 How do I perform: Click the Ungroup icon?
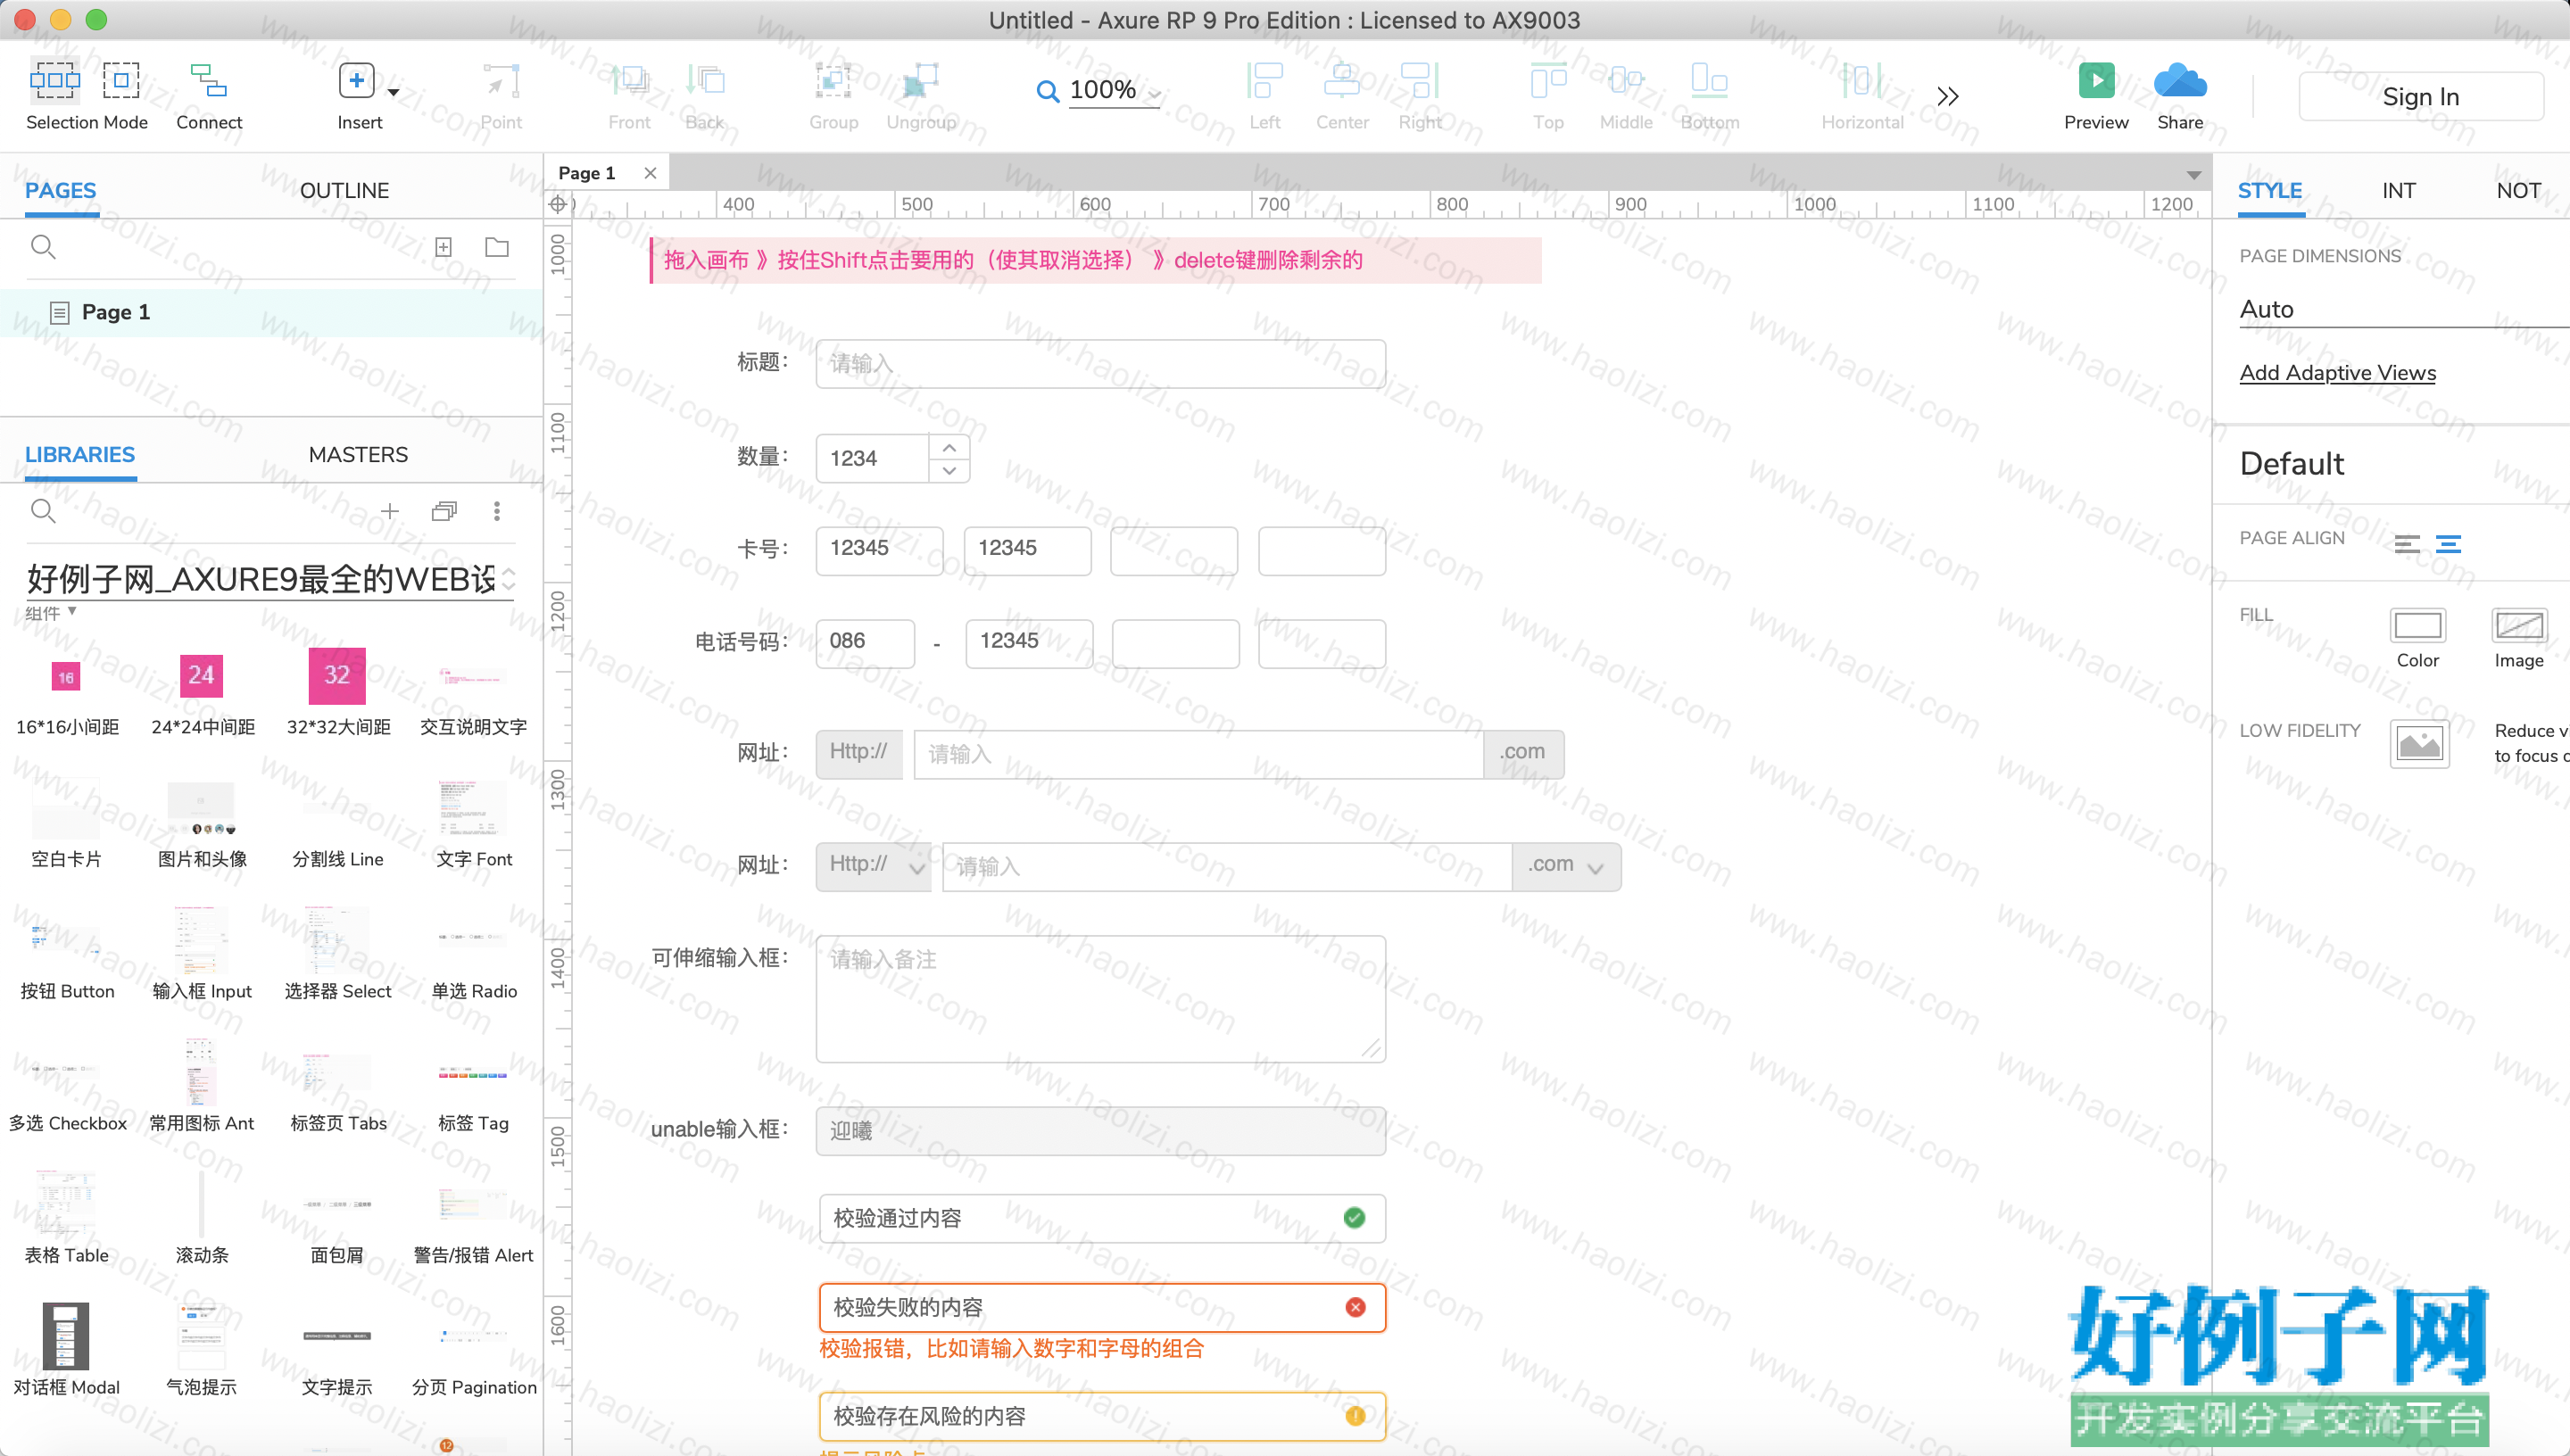click(920, 81)
